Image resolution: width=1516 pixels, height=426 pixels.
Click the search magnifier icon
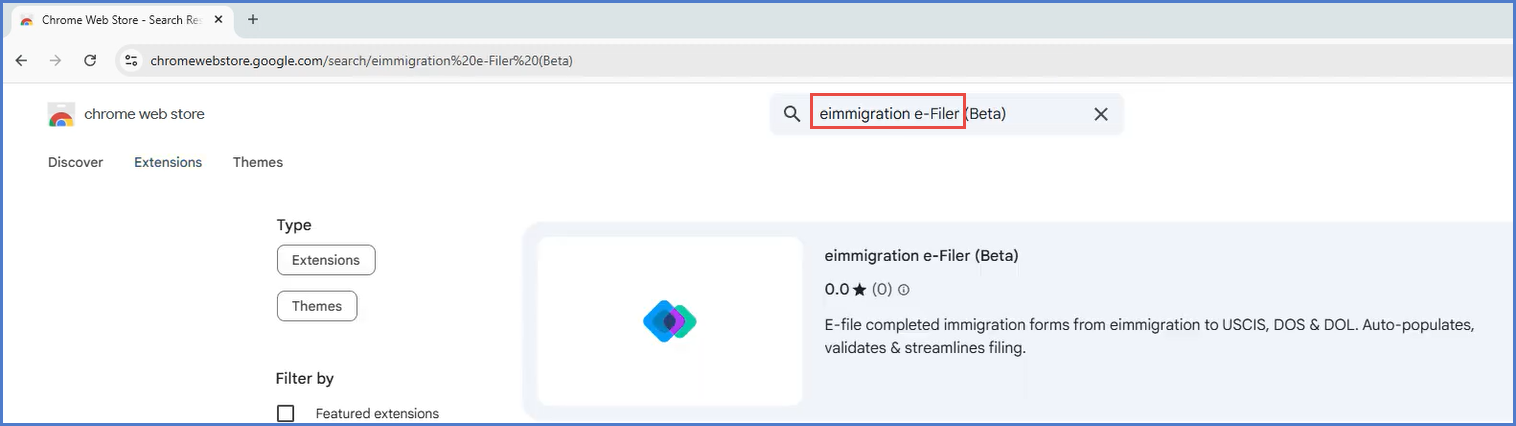tap(792, 114)
